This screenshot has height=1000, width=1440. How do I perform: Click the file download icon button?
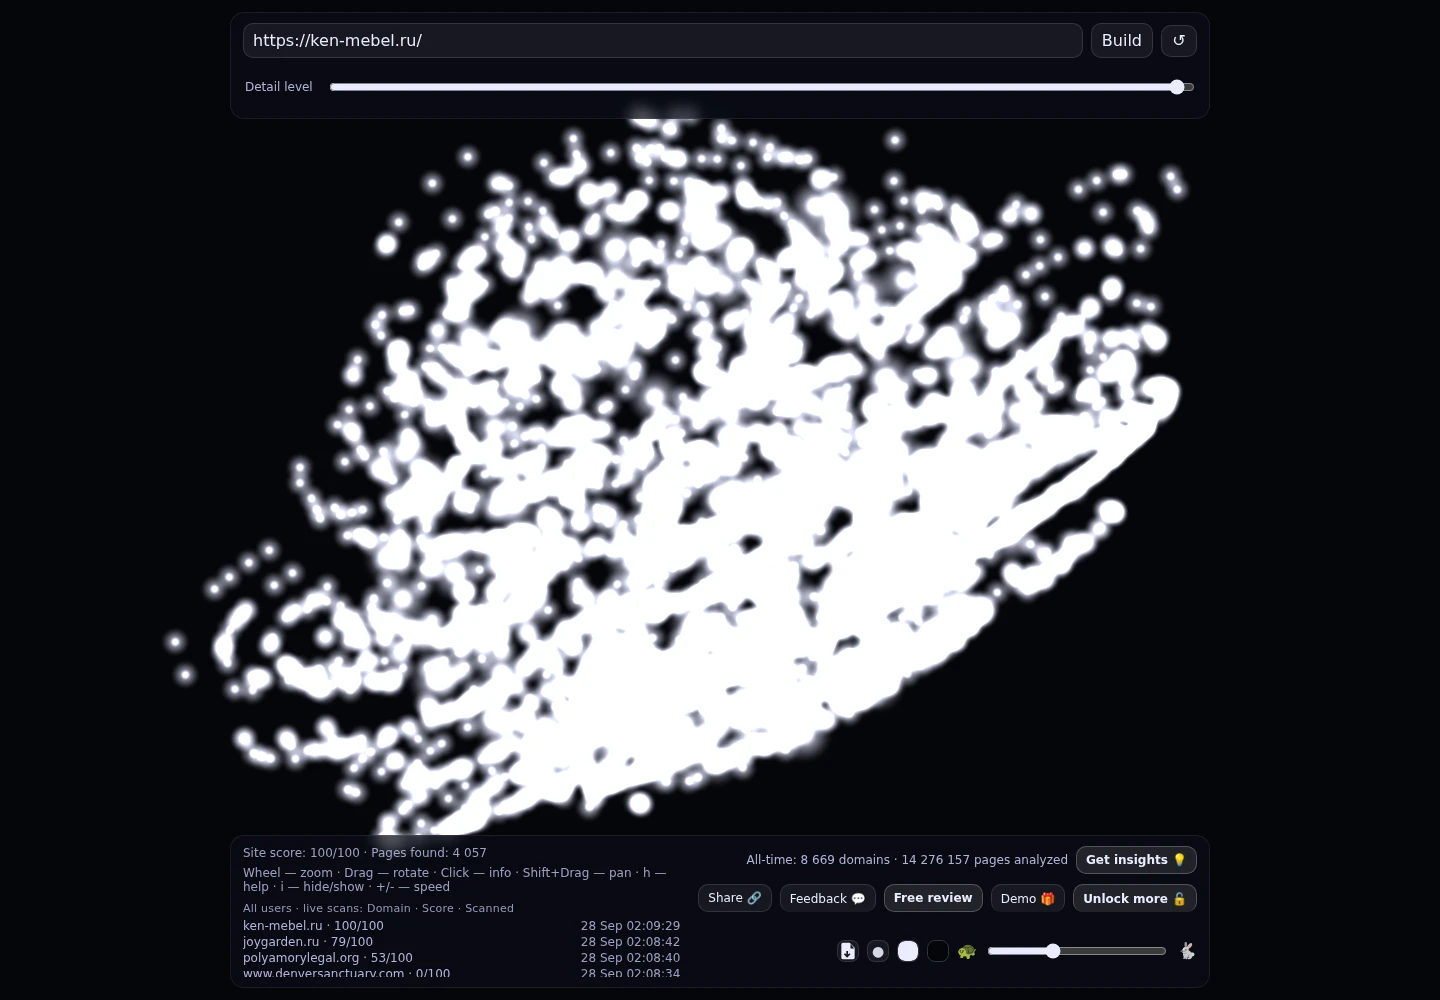[848, 951]
